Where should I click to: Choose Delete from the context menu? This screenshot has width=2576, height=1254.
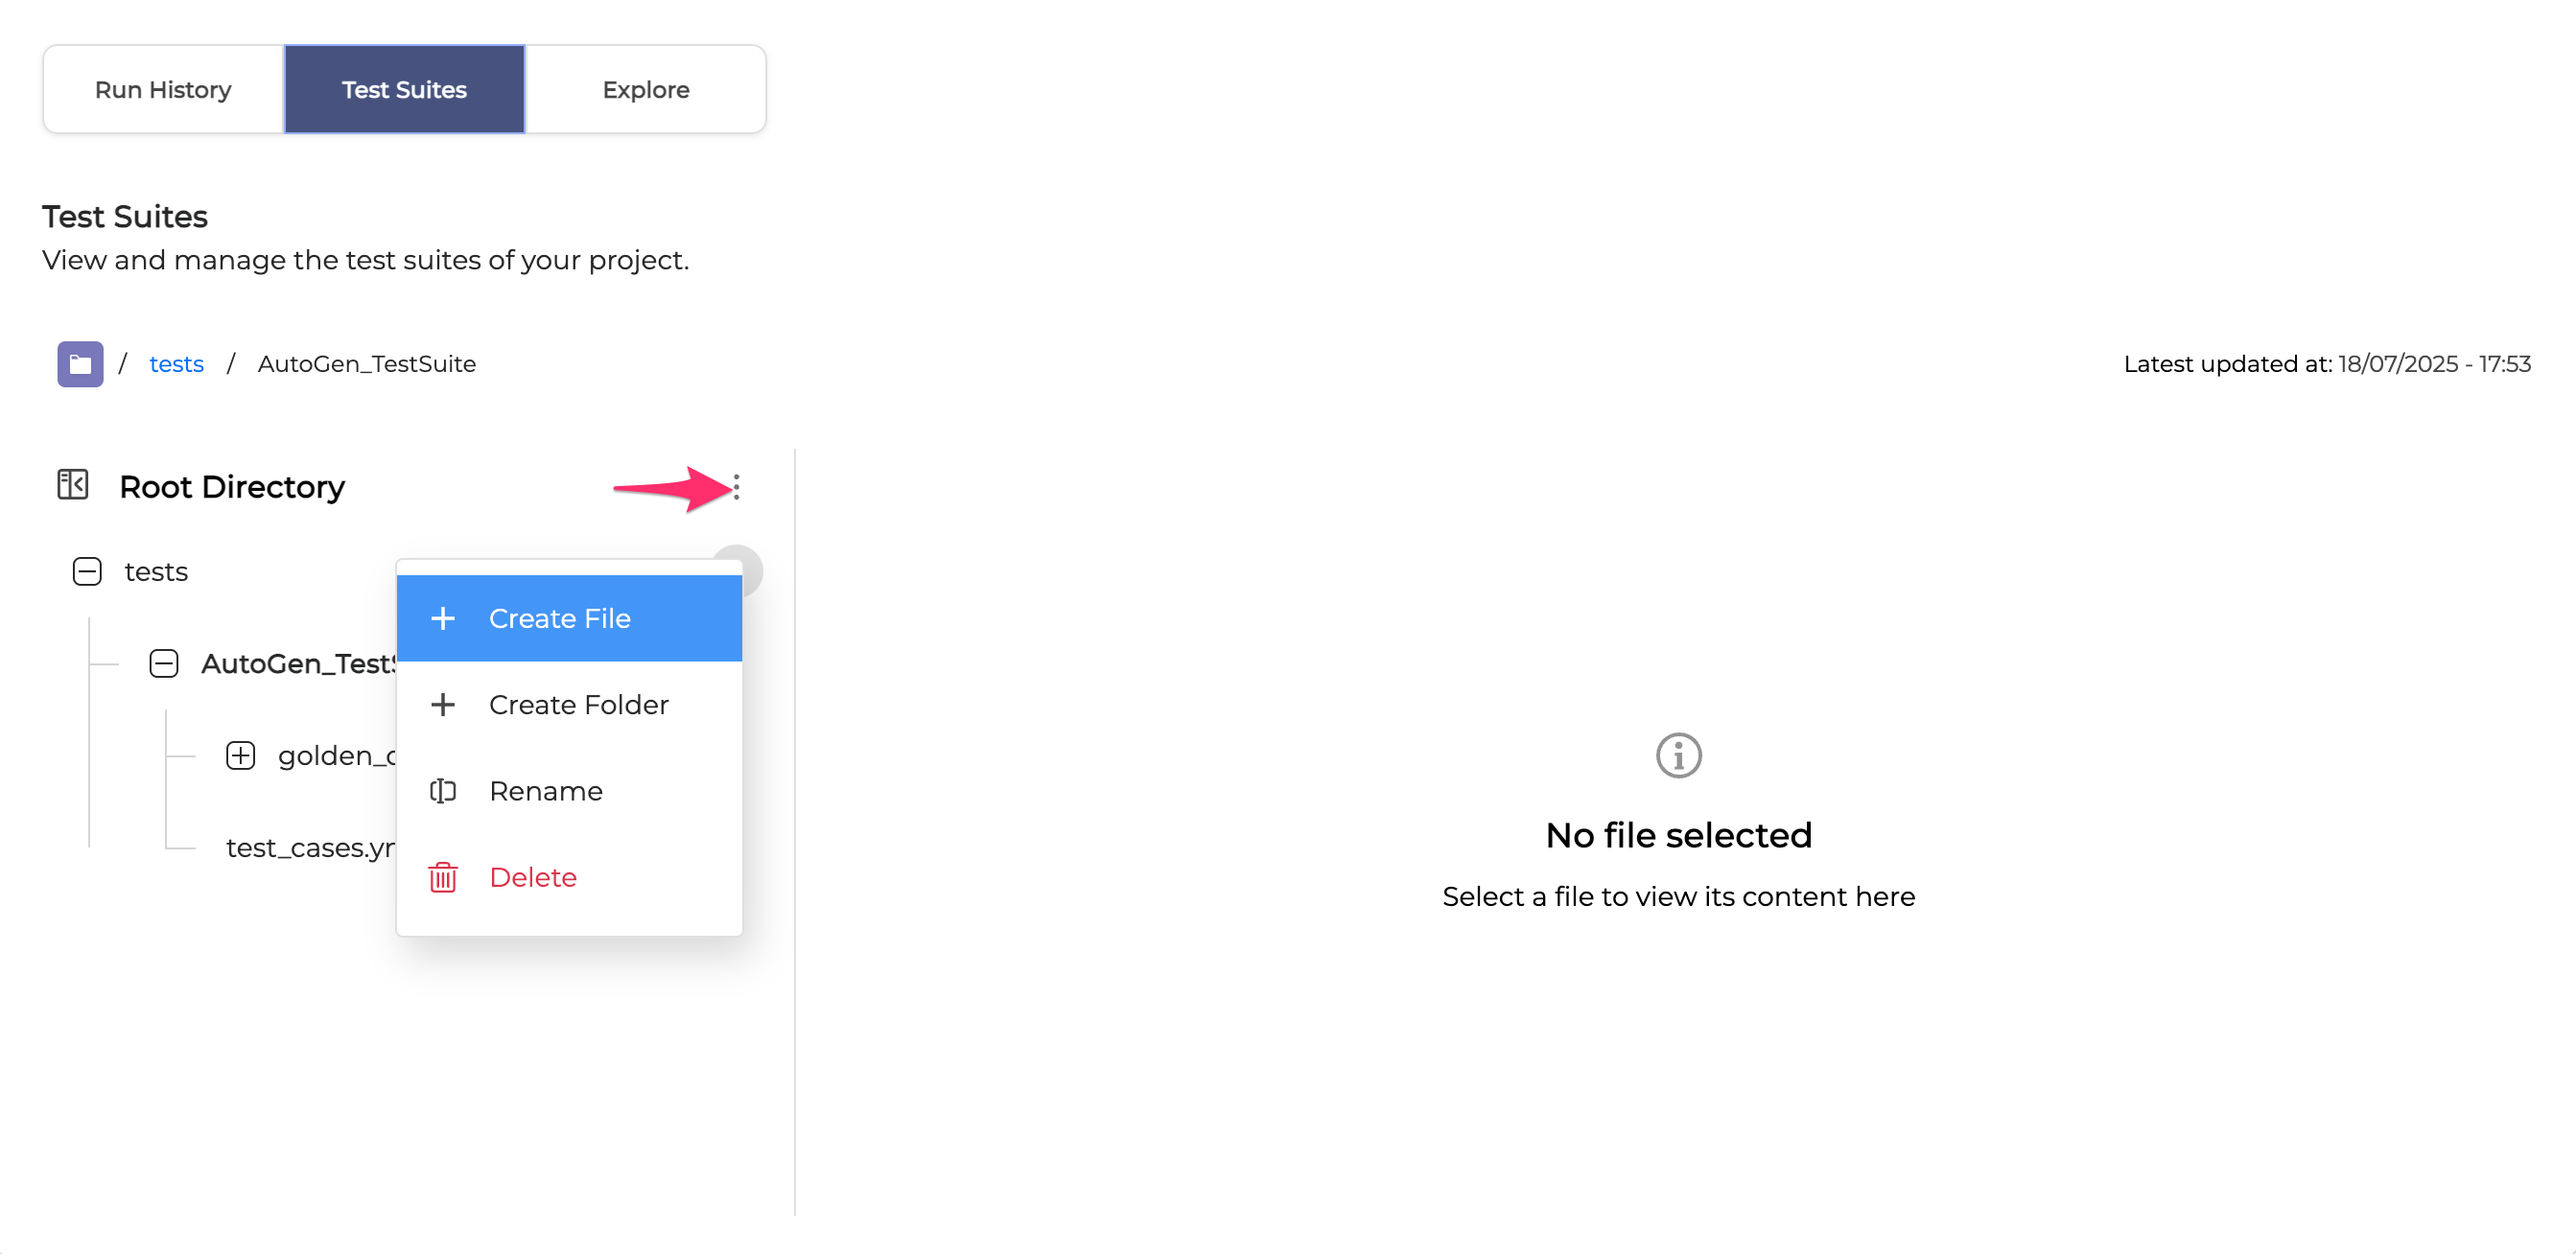[x=533, y=877]
